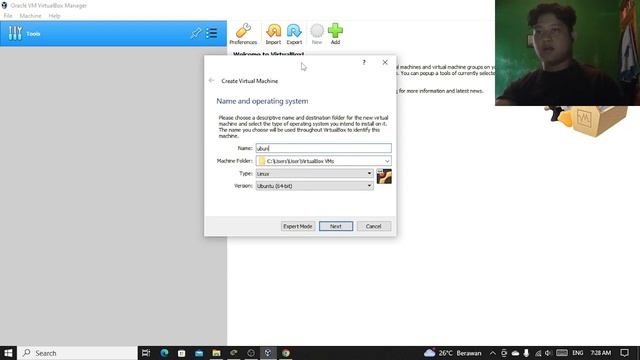Click the microphone tray icon
Image resolution: width=640 pixels, height=360 pixels.
[526, 353]
